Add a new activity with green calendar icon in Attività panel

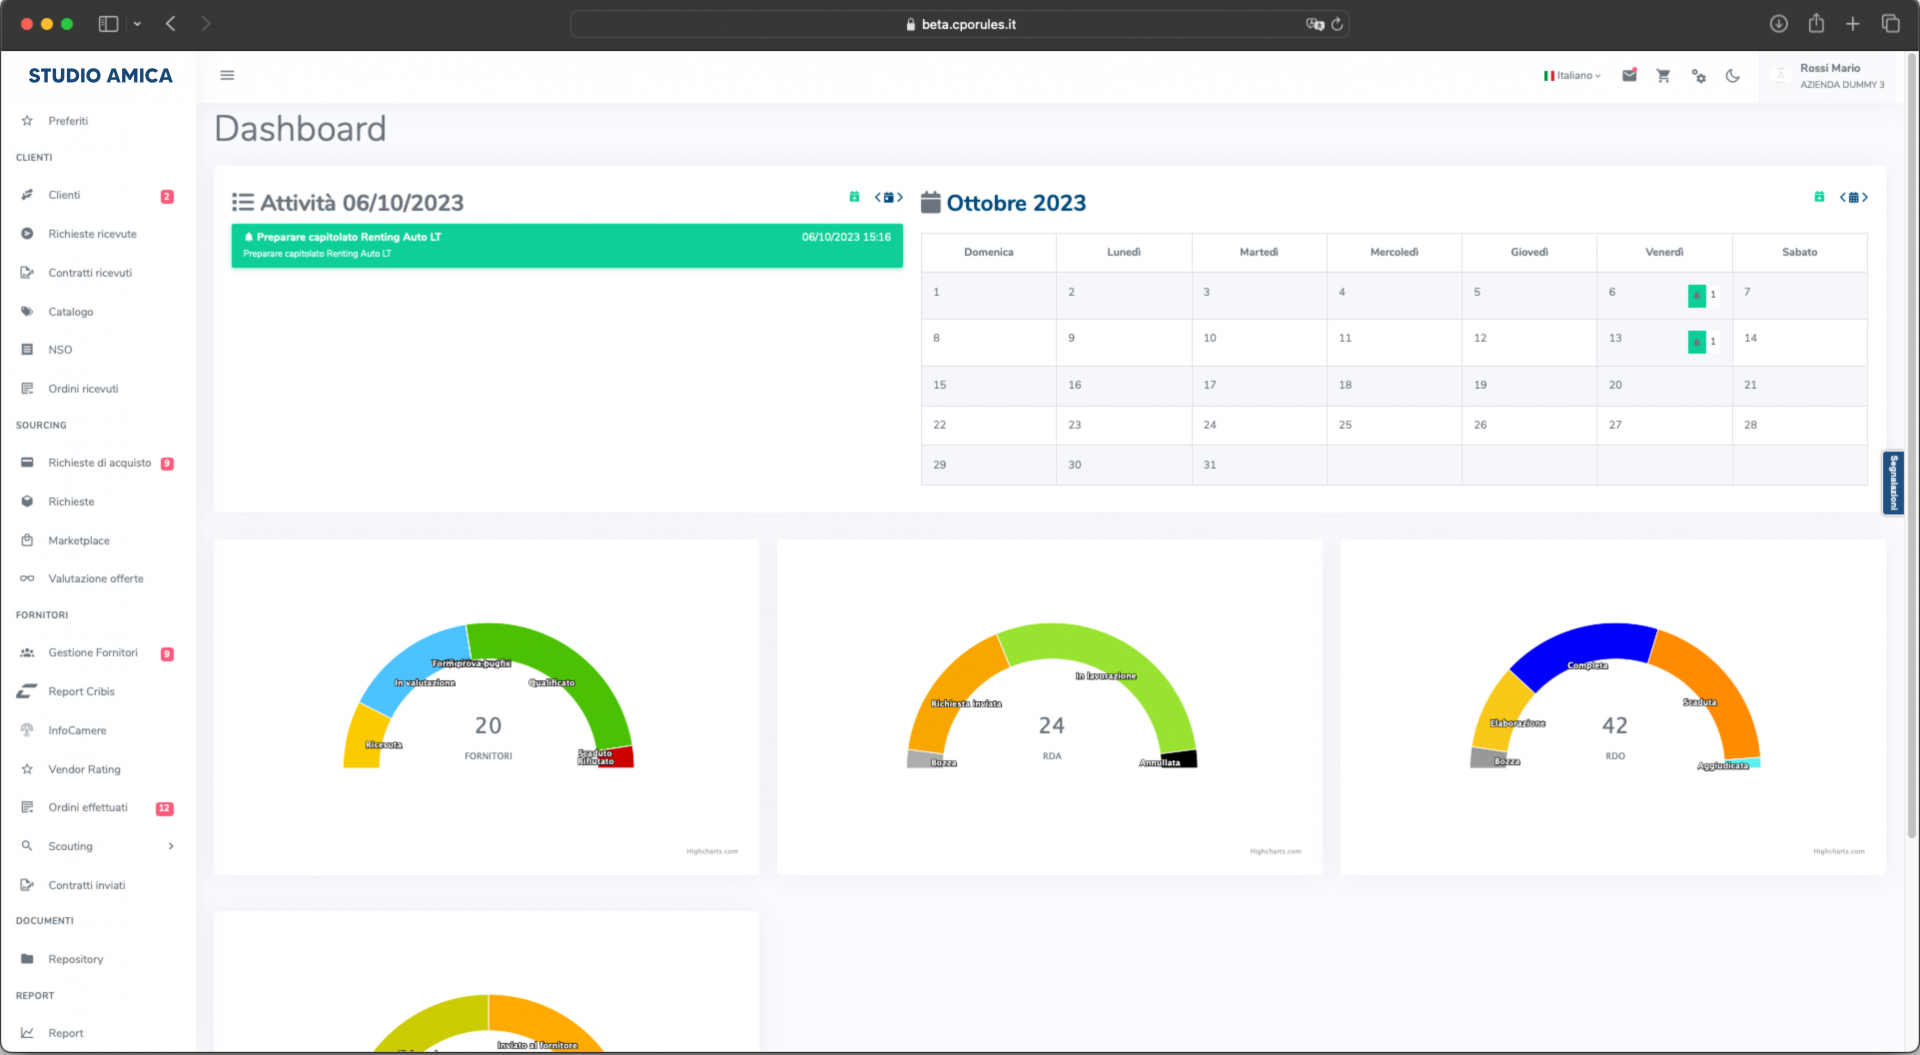pyautogui.click(x=854, y=197)
